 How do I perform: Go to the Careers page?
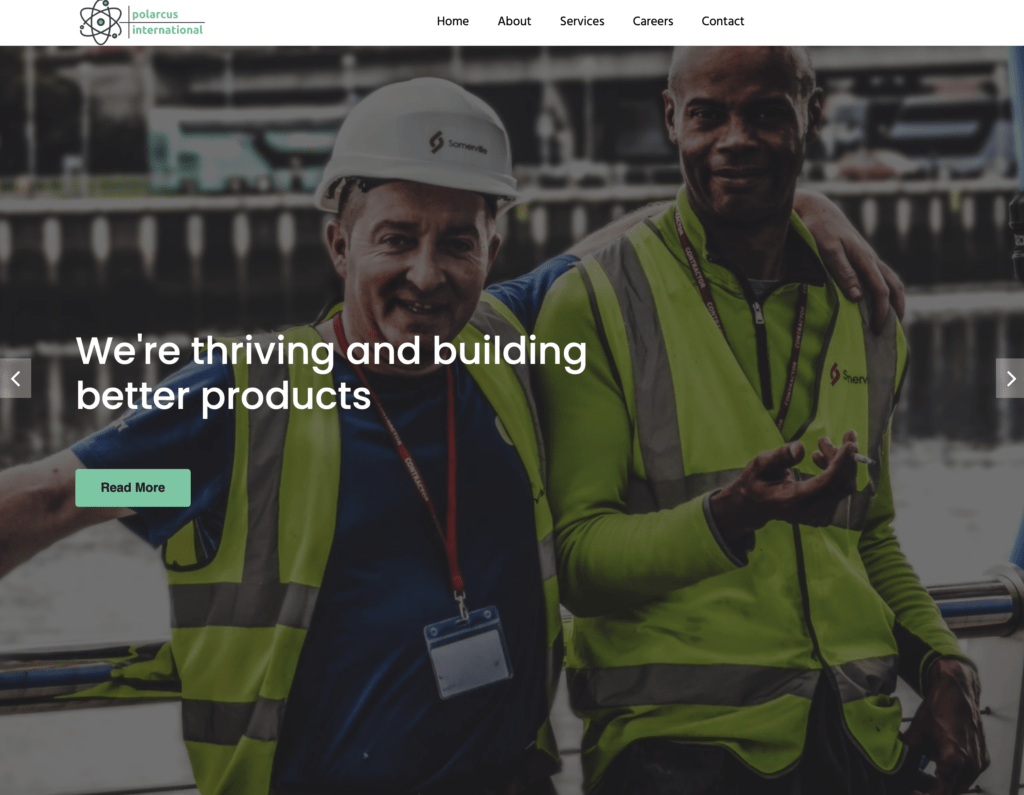coord(652,21)
